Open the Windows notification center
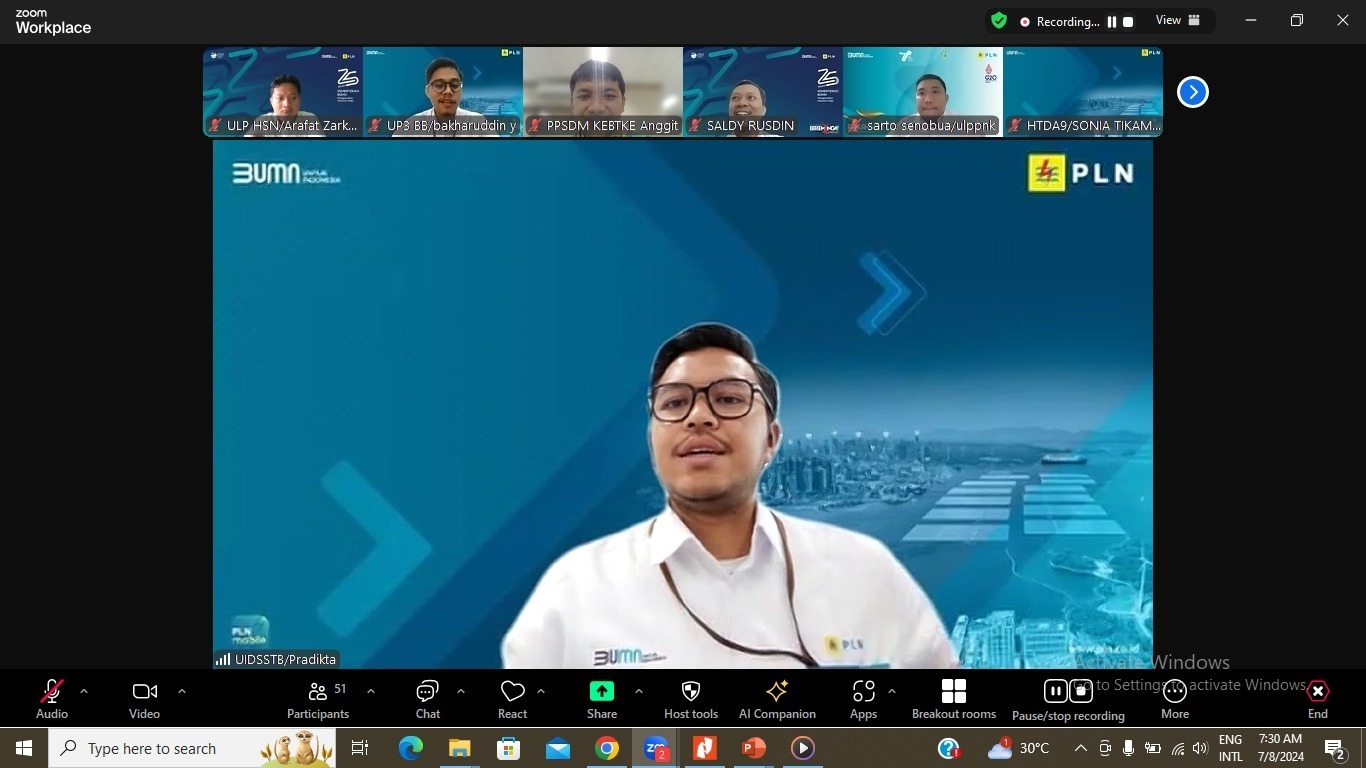Image resolution: width=1366 pixels, height=768 pixels. (1336, 748)
